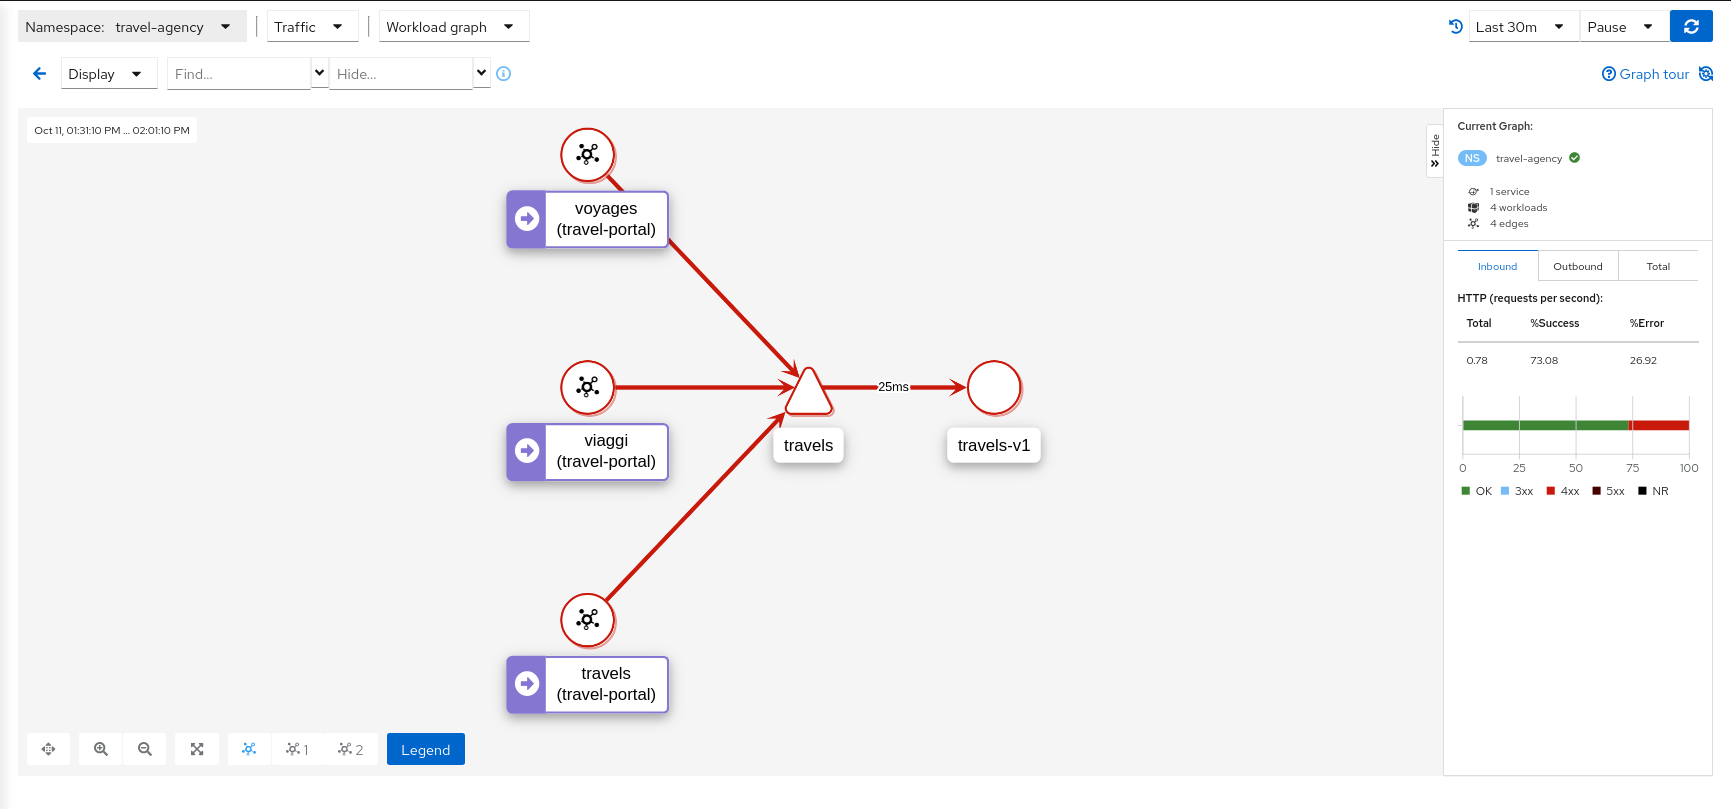Collapse the side panel with Hide

click(x=1435, y=151)
